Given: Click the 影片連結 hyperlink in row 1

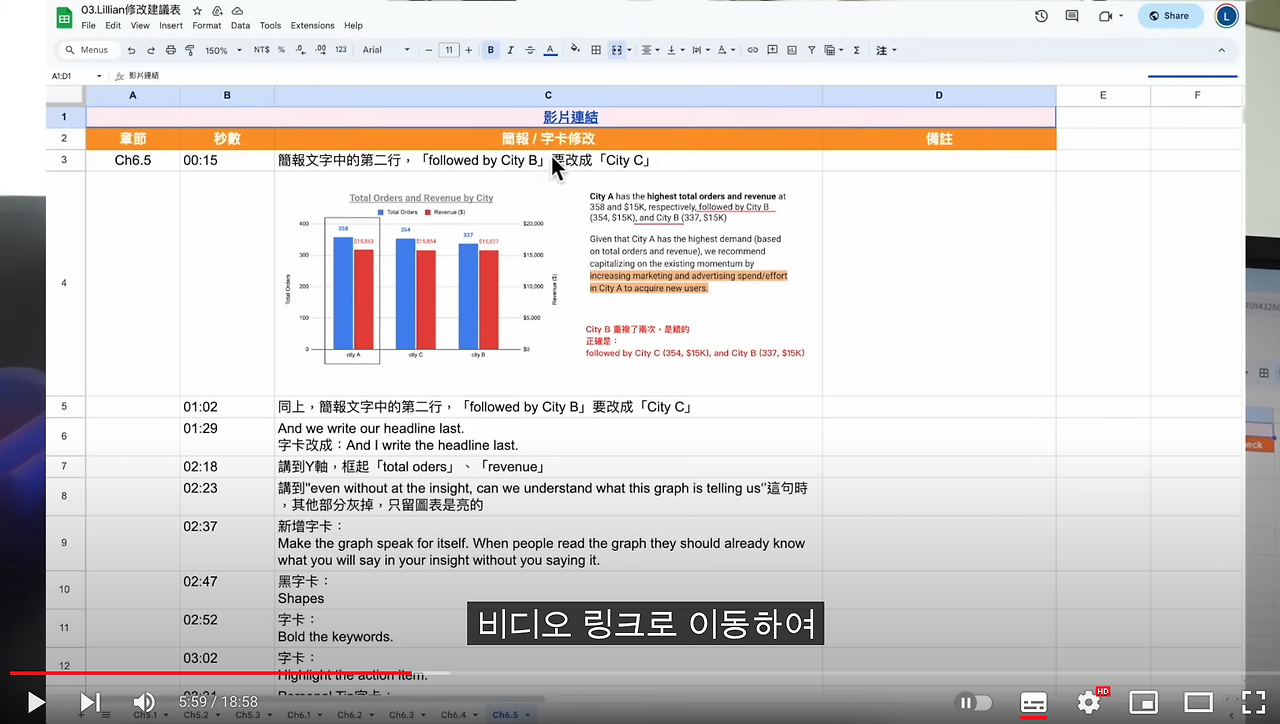Looking at the screenshot, I should point(570,117).
